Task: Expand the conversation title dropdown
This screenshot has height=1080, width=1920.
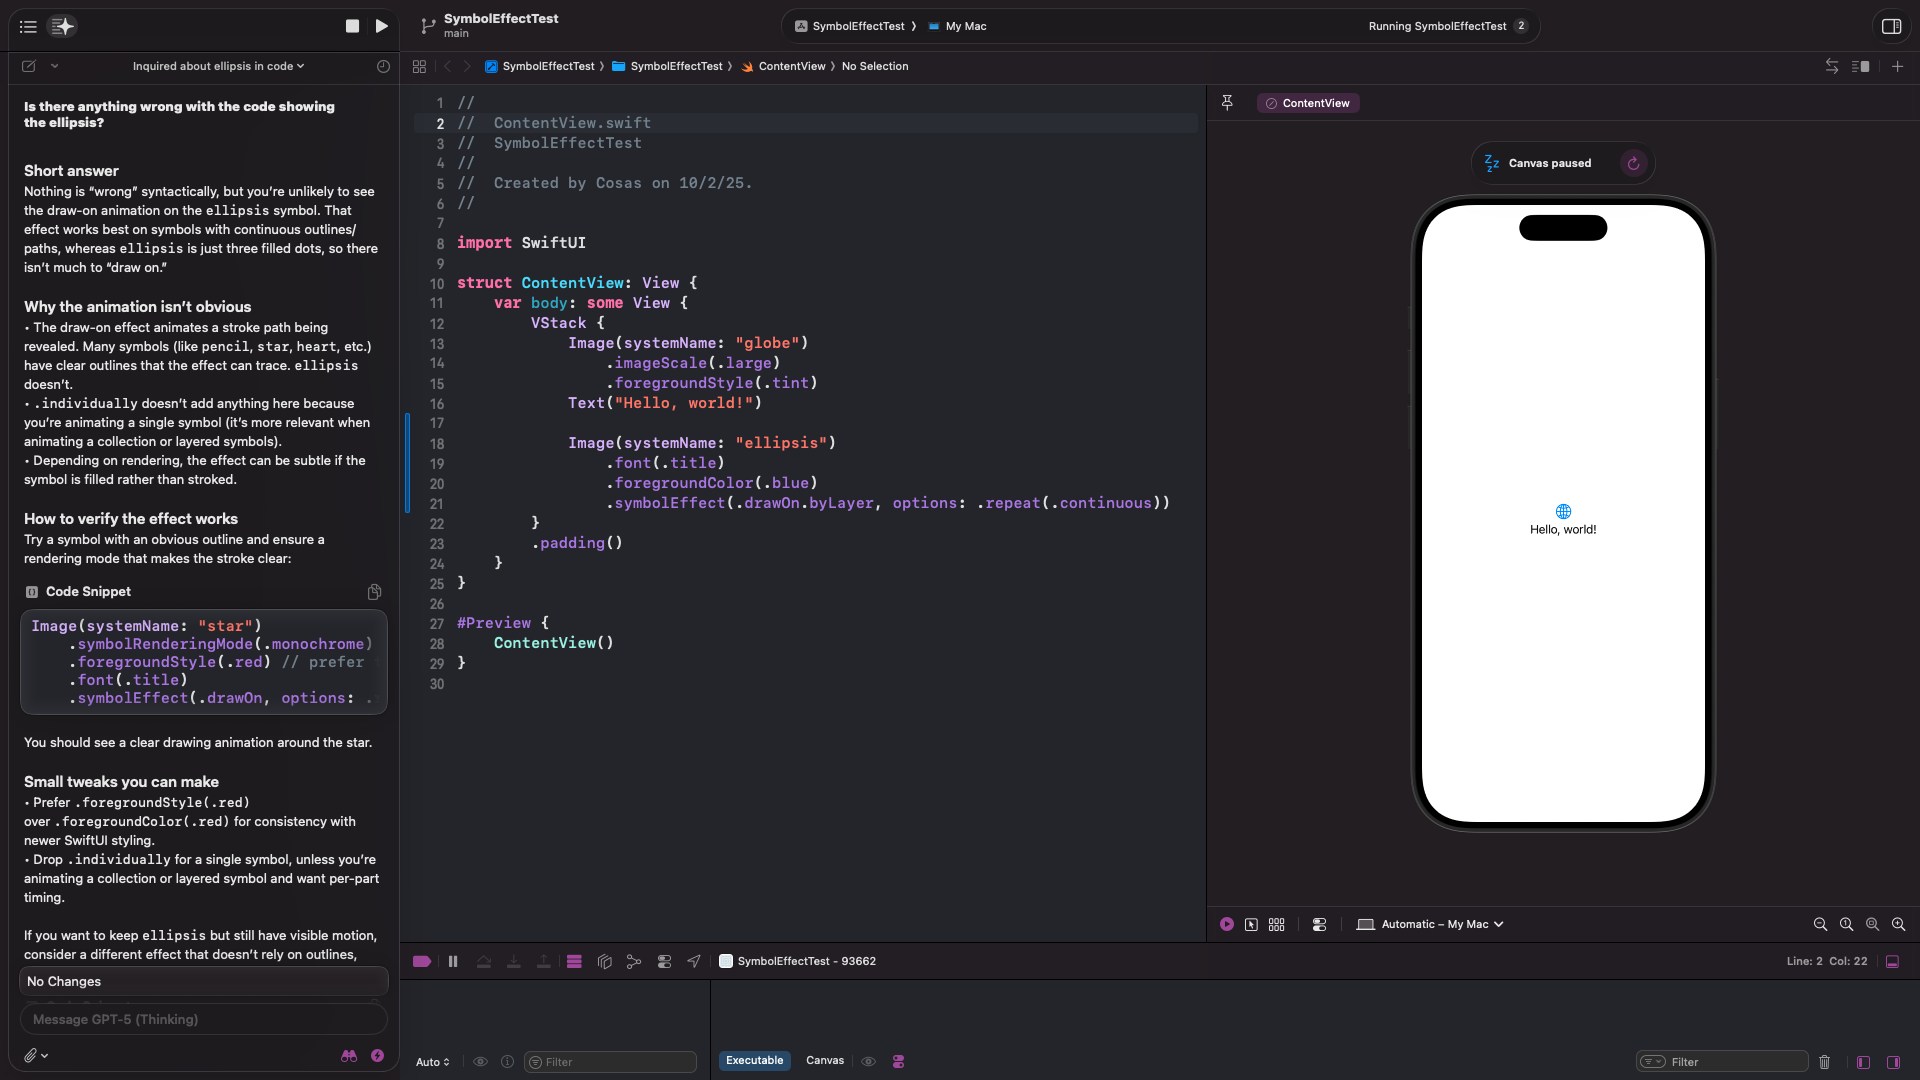Action: click(x=218, y=66)
